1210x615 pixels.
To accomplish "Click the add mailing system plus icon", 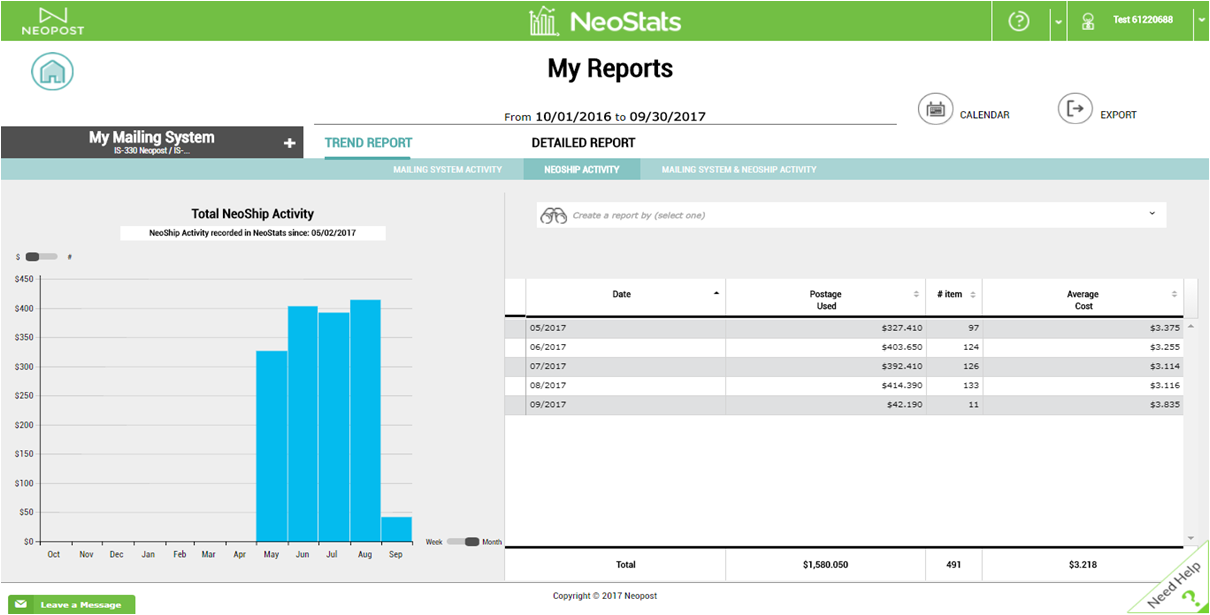I will point(288,141).
